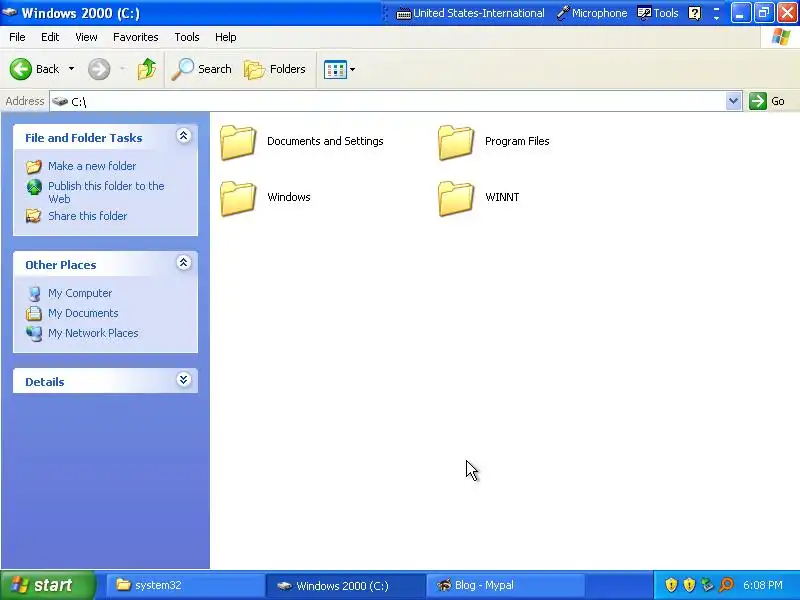Open the View menu
The width and height of the screenshot is (800, 600).
[x=86, y=37]
